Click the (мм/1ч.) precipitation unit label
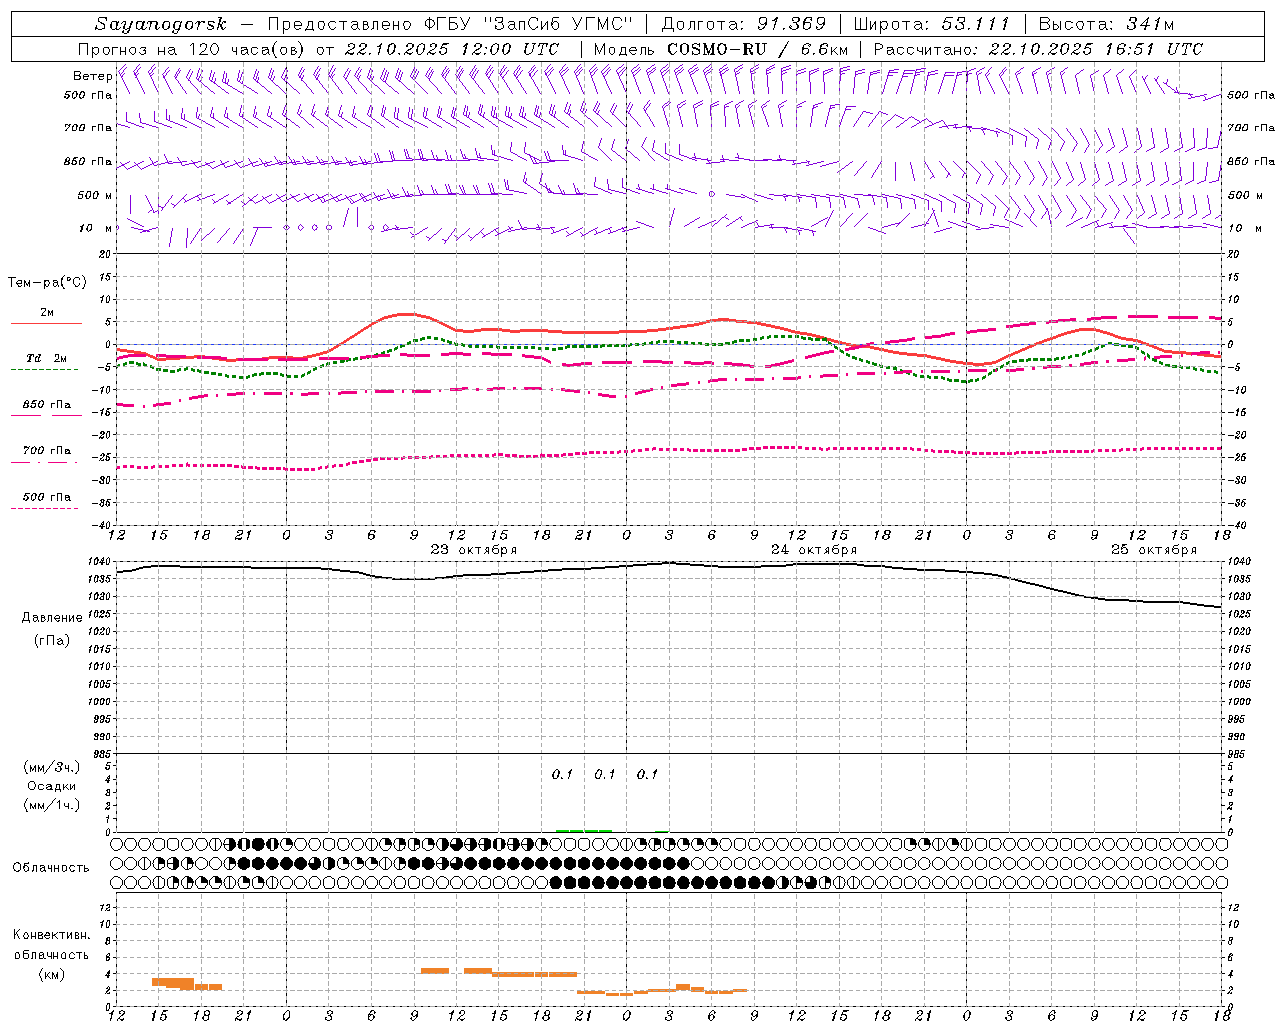The image size is (1280, 1024). 52,806
